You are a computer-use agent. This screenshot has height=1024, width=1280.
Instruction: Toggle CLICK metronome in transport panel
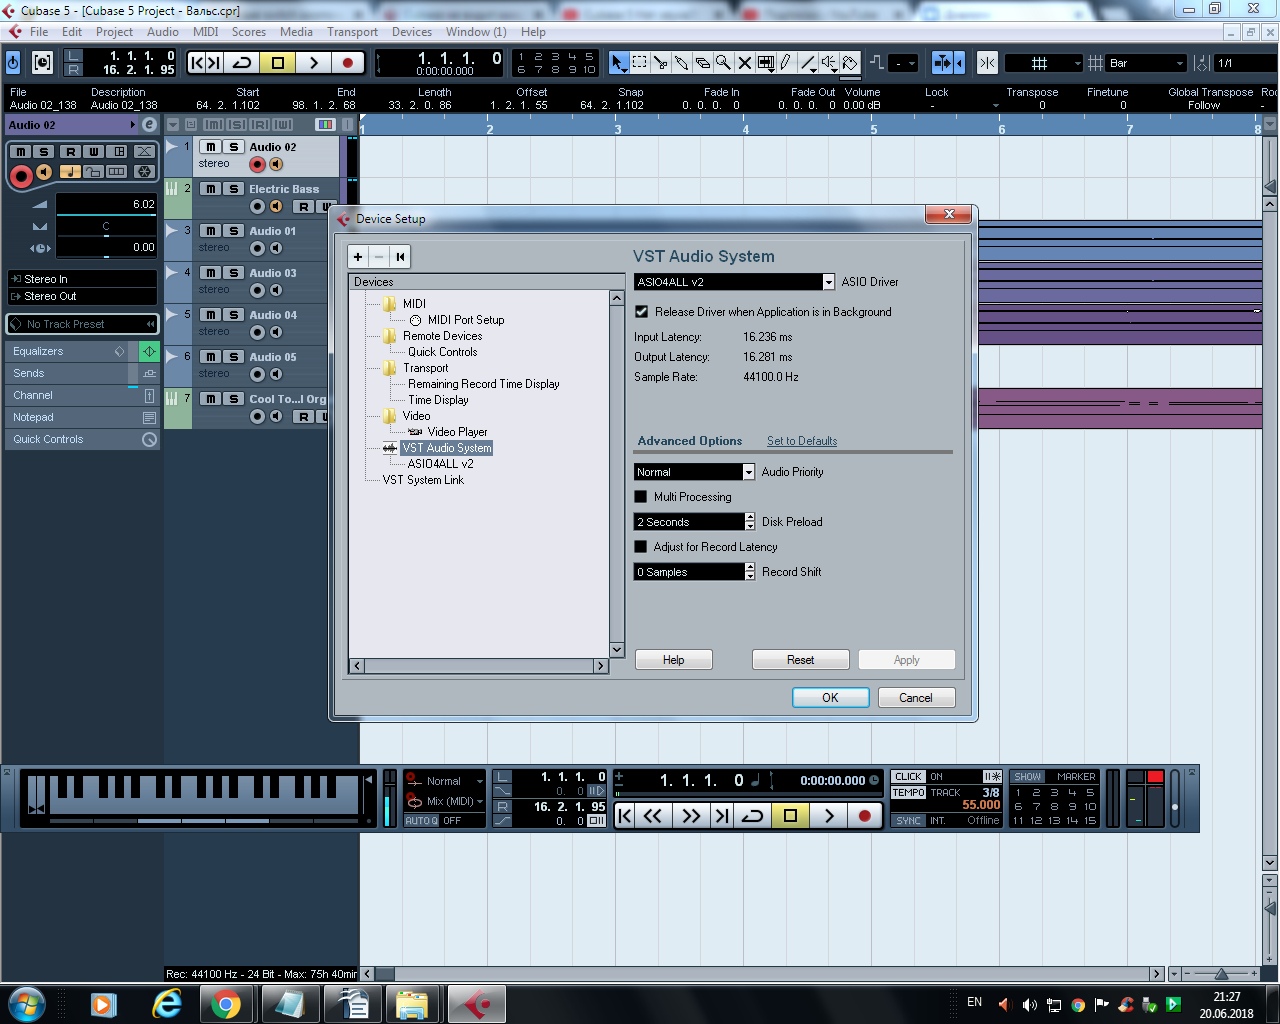pyautogui.click(x=908, y=777)
